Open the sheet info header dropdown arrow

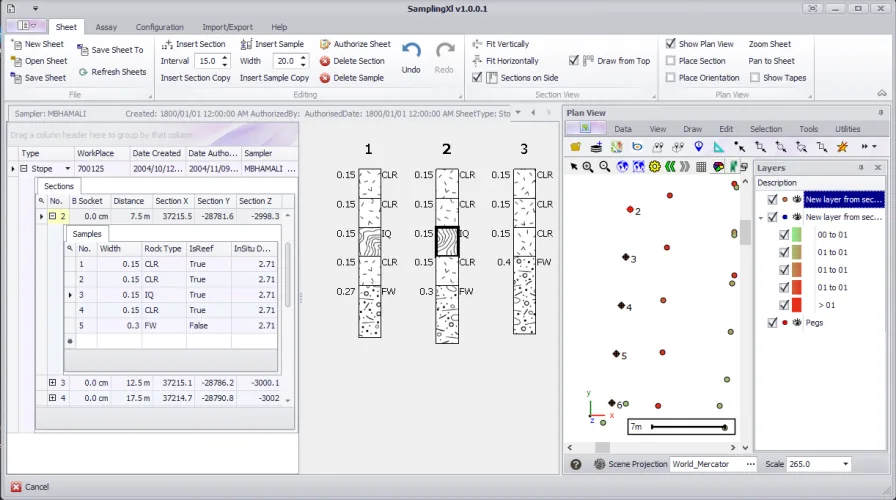pyautogui.click(x=518, y=113)
